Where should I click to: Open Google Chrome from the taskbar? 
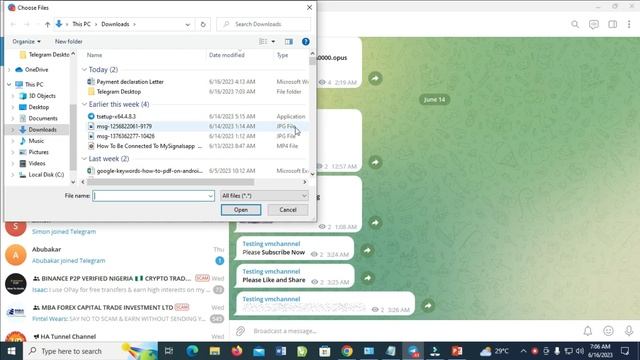point(347,351)
